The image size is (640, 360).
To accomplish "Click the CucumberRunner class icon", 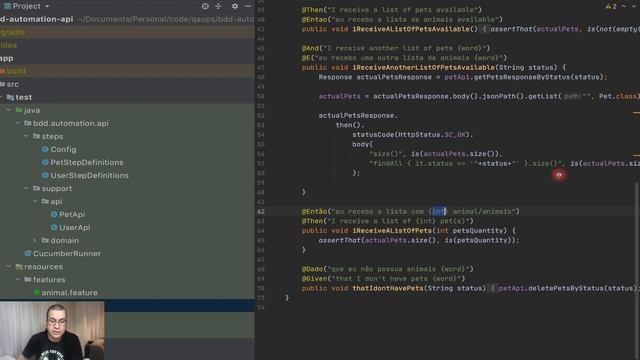I will click(x=28, y=253).
